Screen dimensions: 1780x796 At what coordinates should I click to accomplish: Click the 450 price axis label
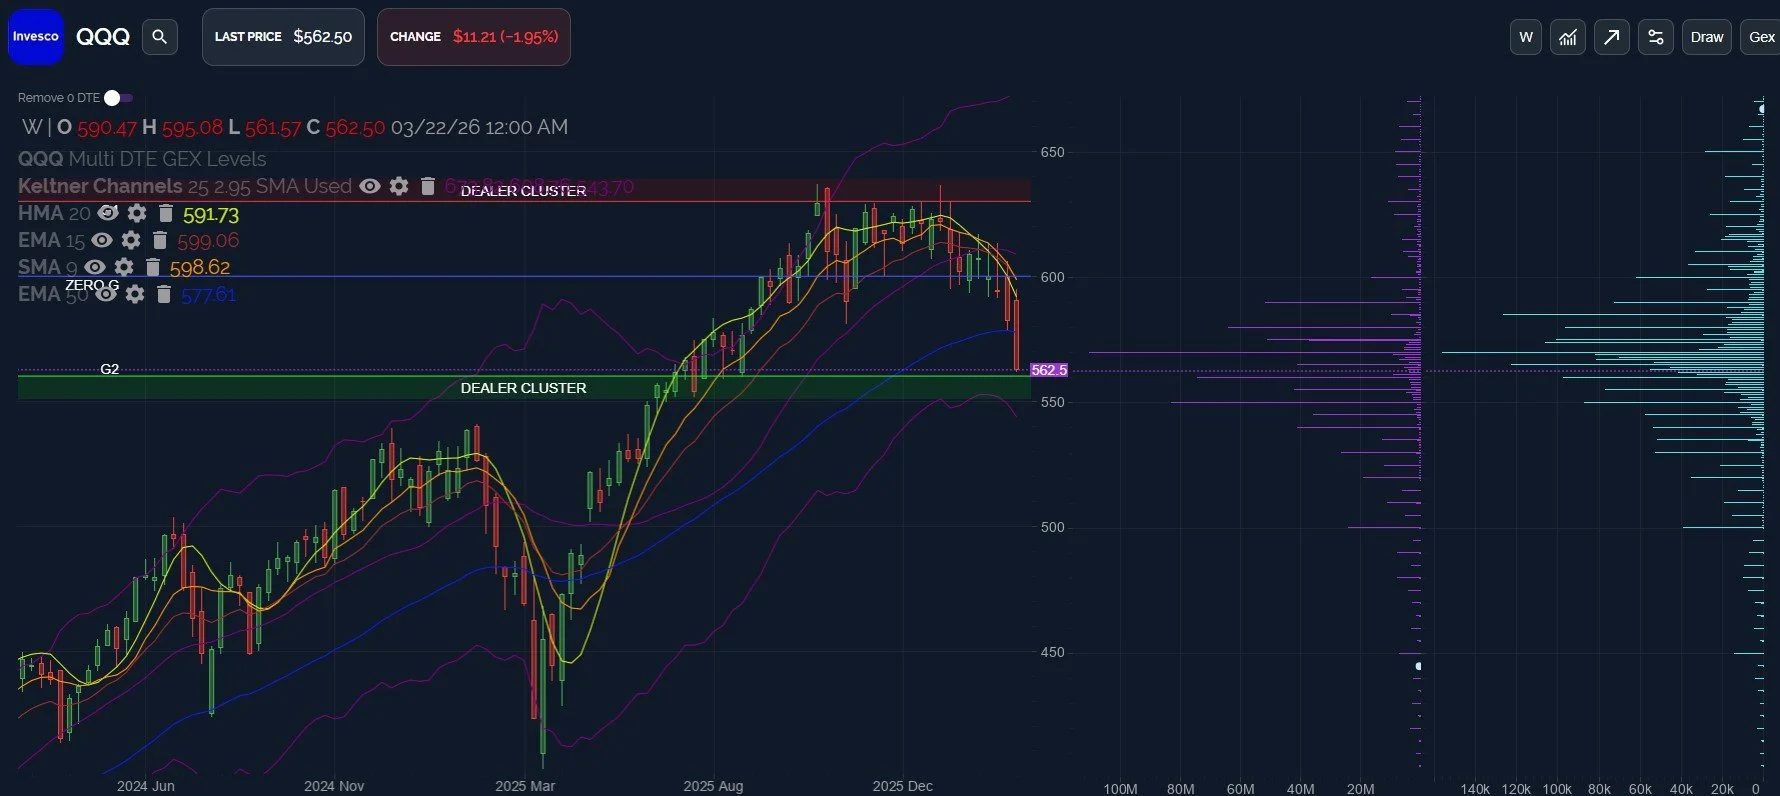[x=1053, y=652]
